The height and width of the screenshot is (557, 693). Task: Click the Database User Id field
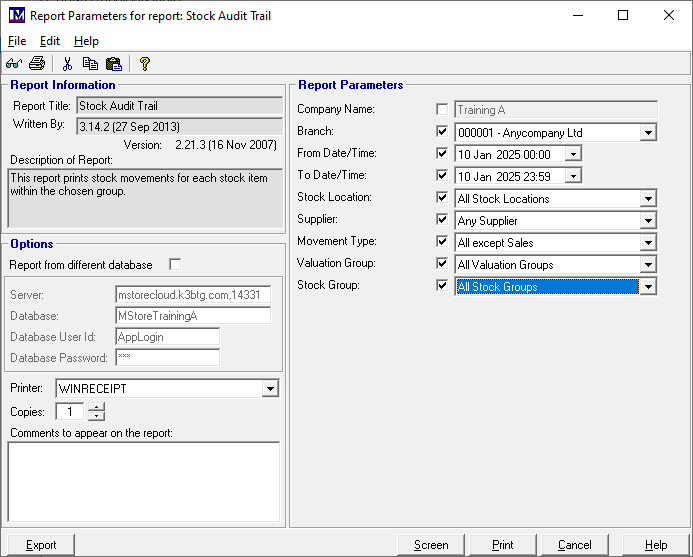point(168,336)
